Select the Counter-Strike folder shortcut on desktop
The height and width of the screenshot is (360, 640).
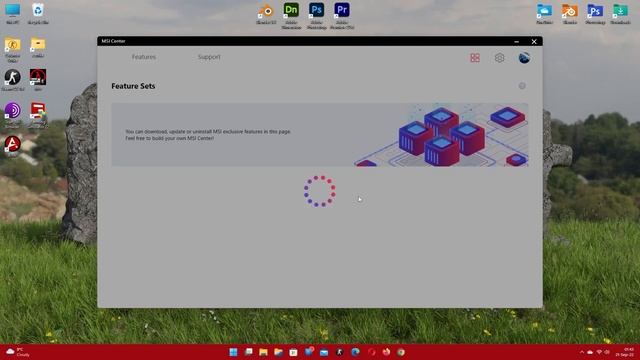coord(13,49)
